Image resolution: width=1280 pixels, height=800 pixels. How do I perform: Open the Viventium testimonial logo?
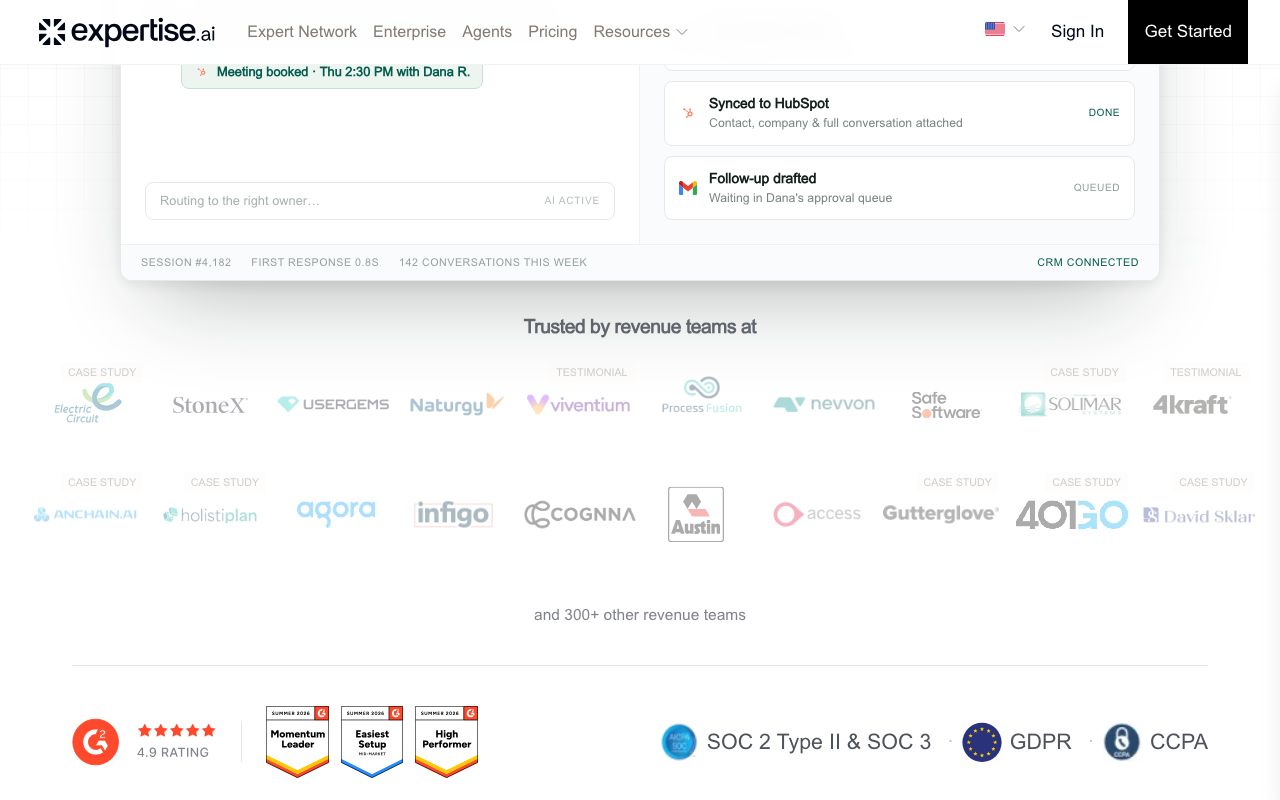578,404
